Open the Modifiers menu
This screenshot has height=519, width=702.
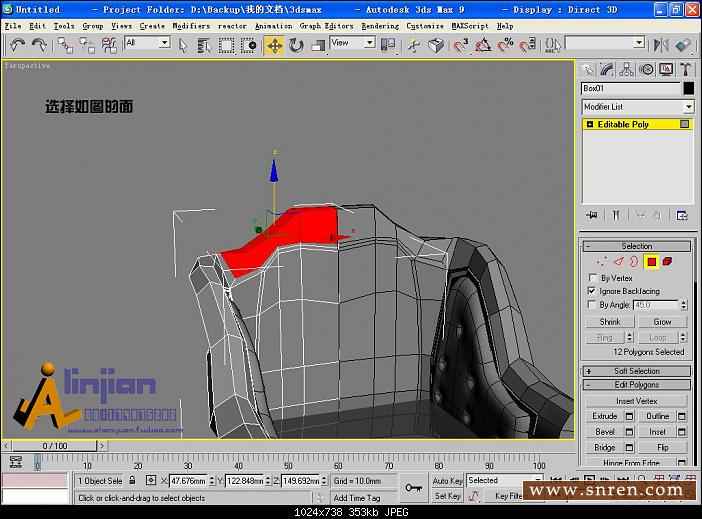[x=191, y=26]
